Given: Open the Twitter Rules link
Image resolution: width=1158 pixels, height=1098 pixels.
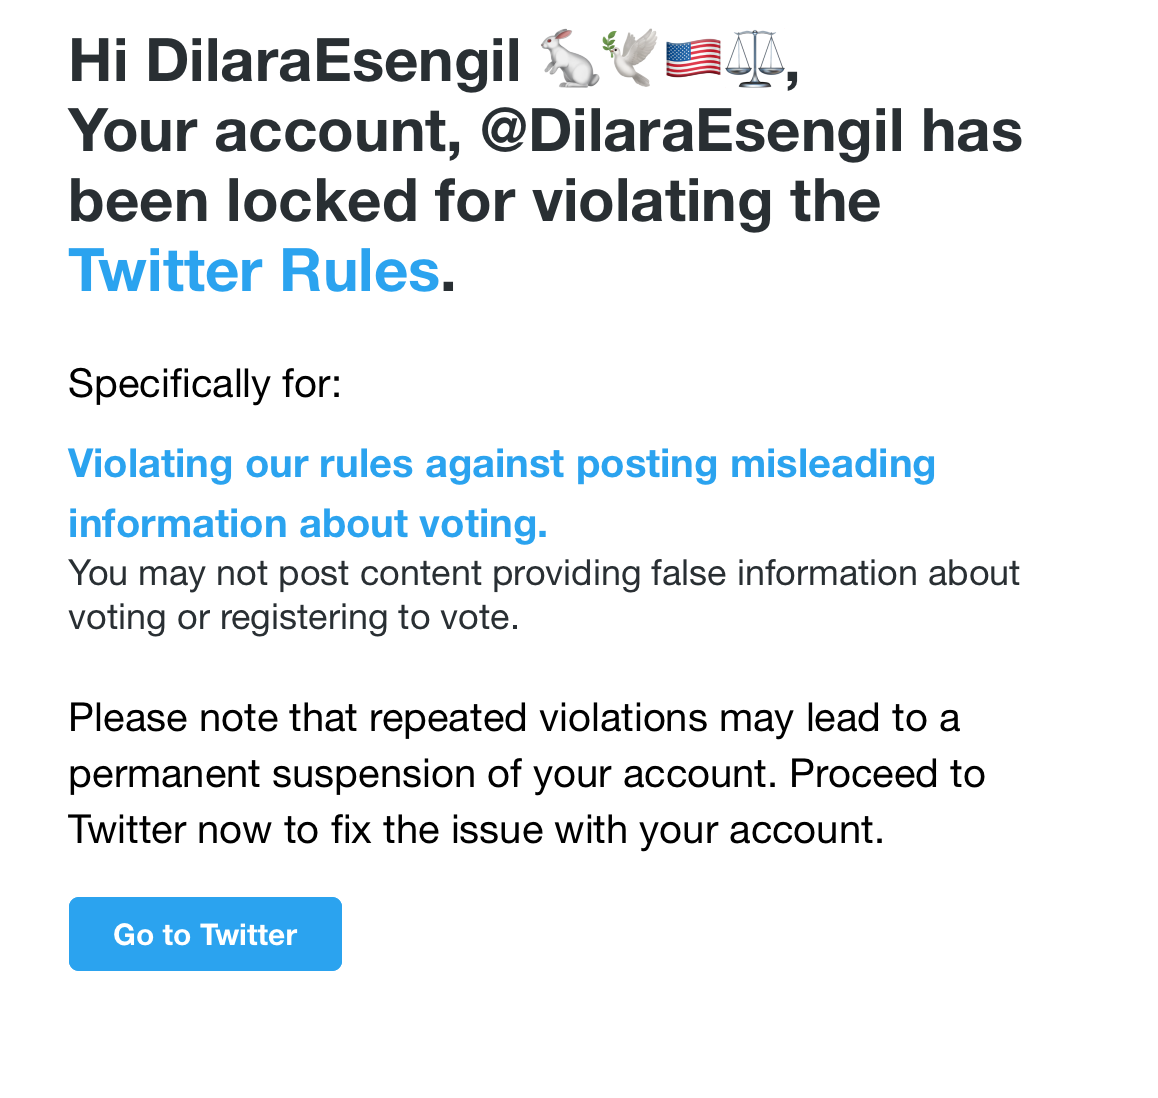Looking at the screenshot, I should (254, 270).
